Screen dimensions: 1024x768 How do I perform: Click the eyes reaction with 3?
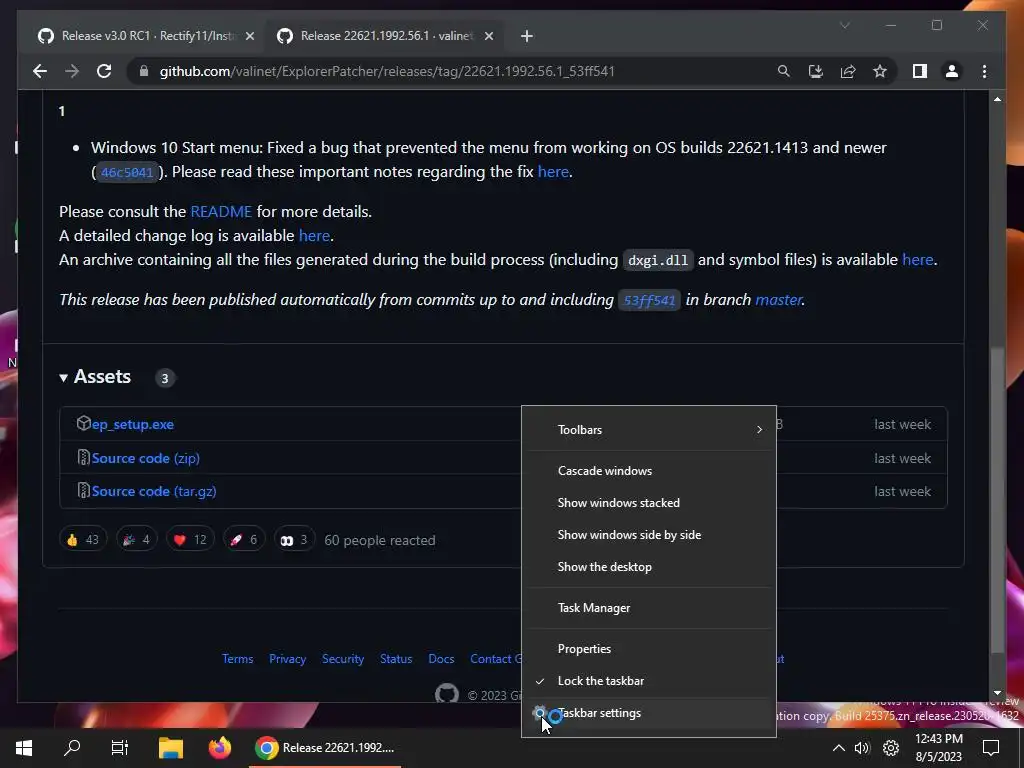(294, 539)
